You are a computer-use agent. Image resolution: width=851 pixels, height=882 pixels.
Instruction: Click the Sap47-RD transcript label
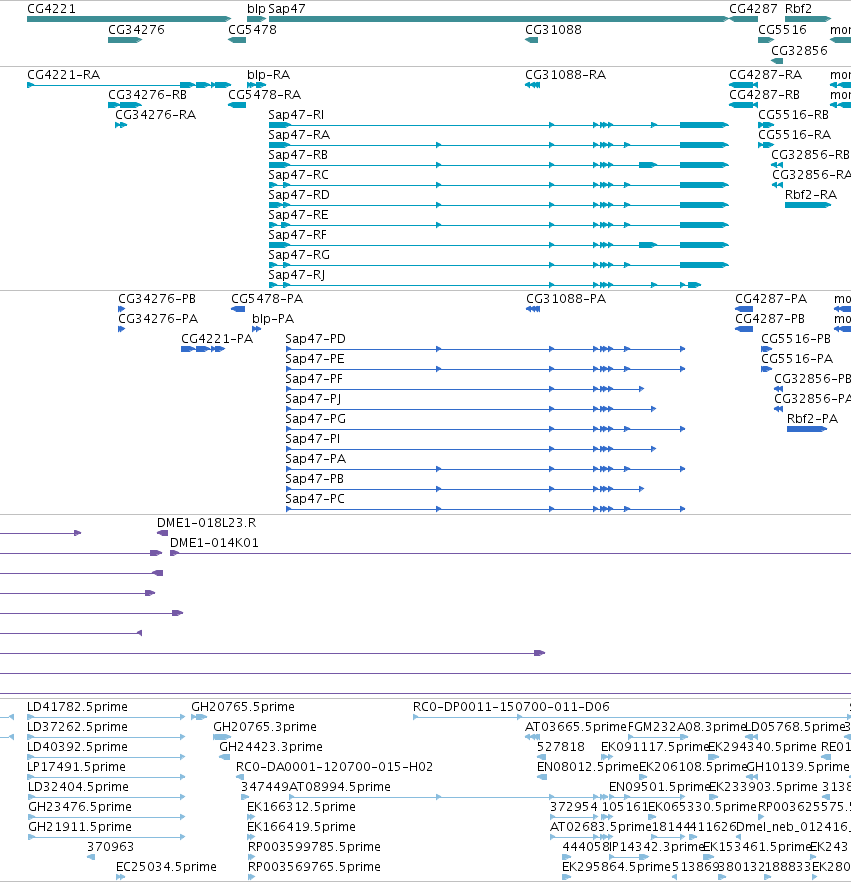pos(299,195)
